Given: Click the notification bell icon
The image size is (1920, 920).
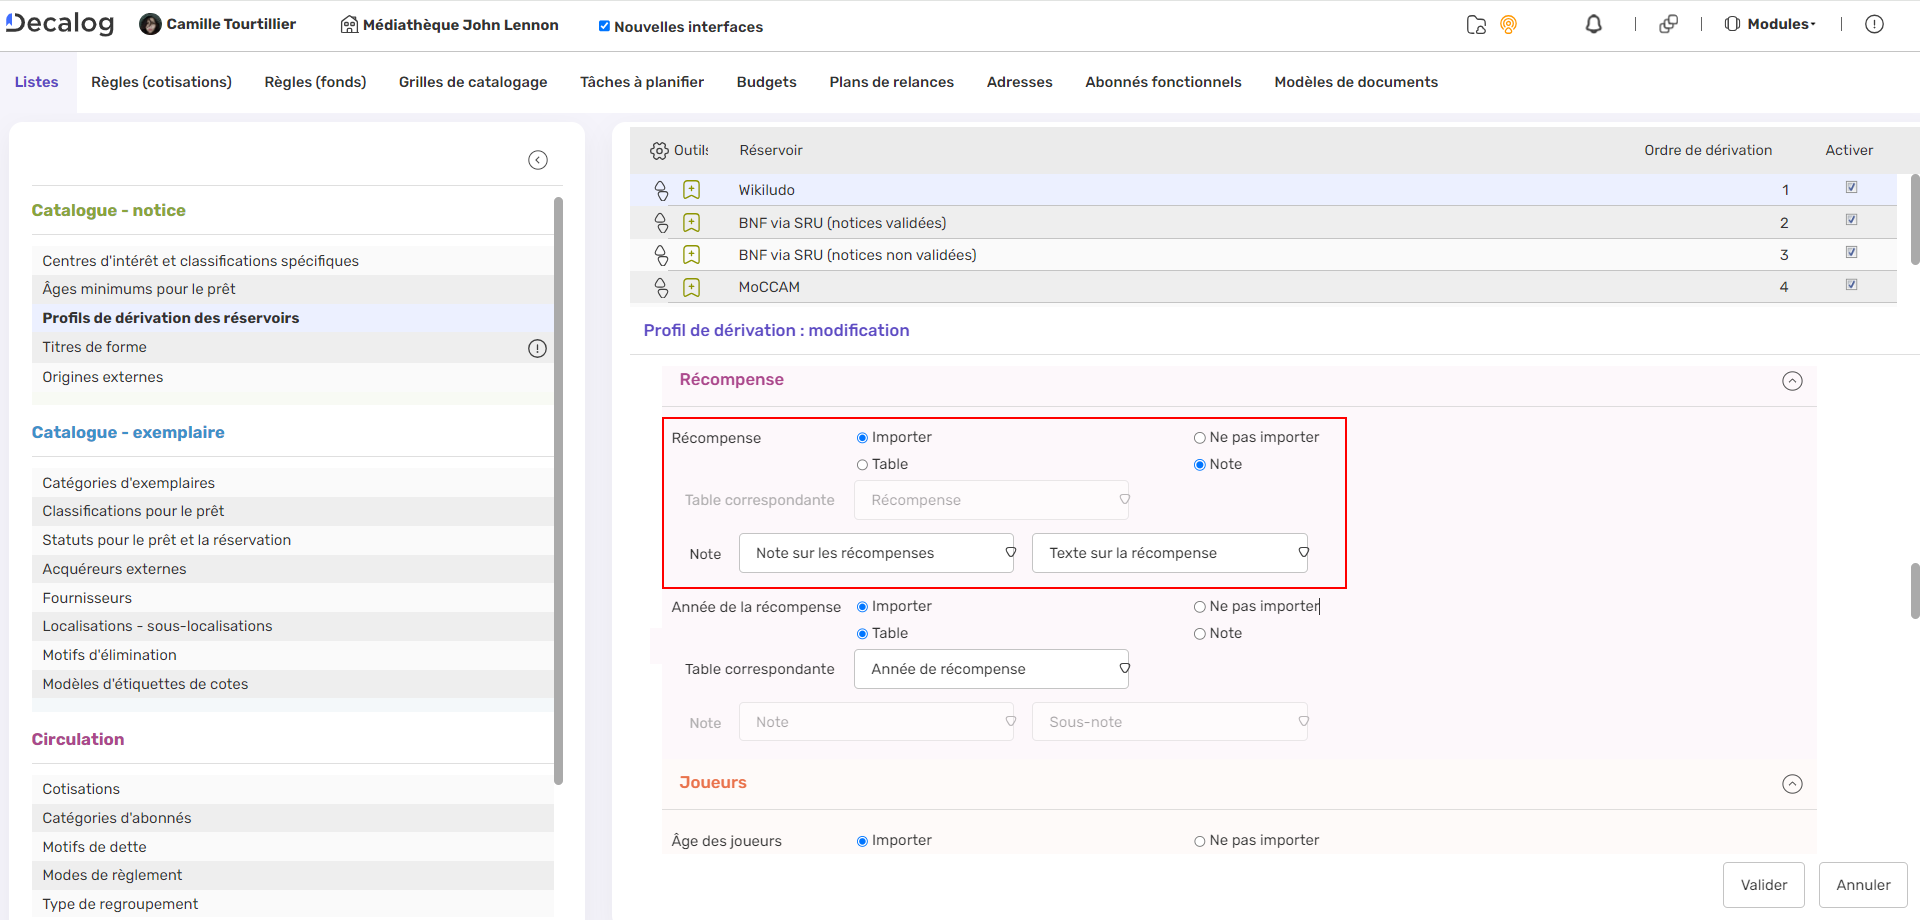Looking at the screenshot, I should [1594, 24].
